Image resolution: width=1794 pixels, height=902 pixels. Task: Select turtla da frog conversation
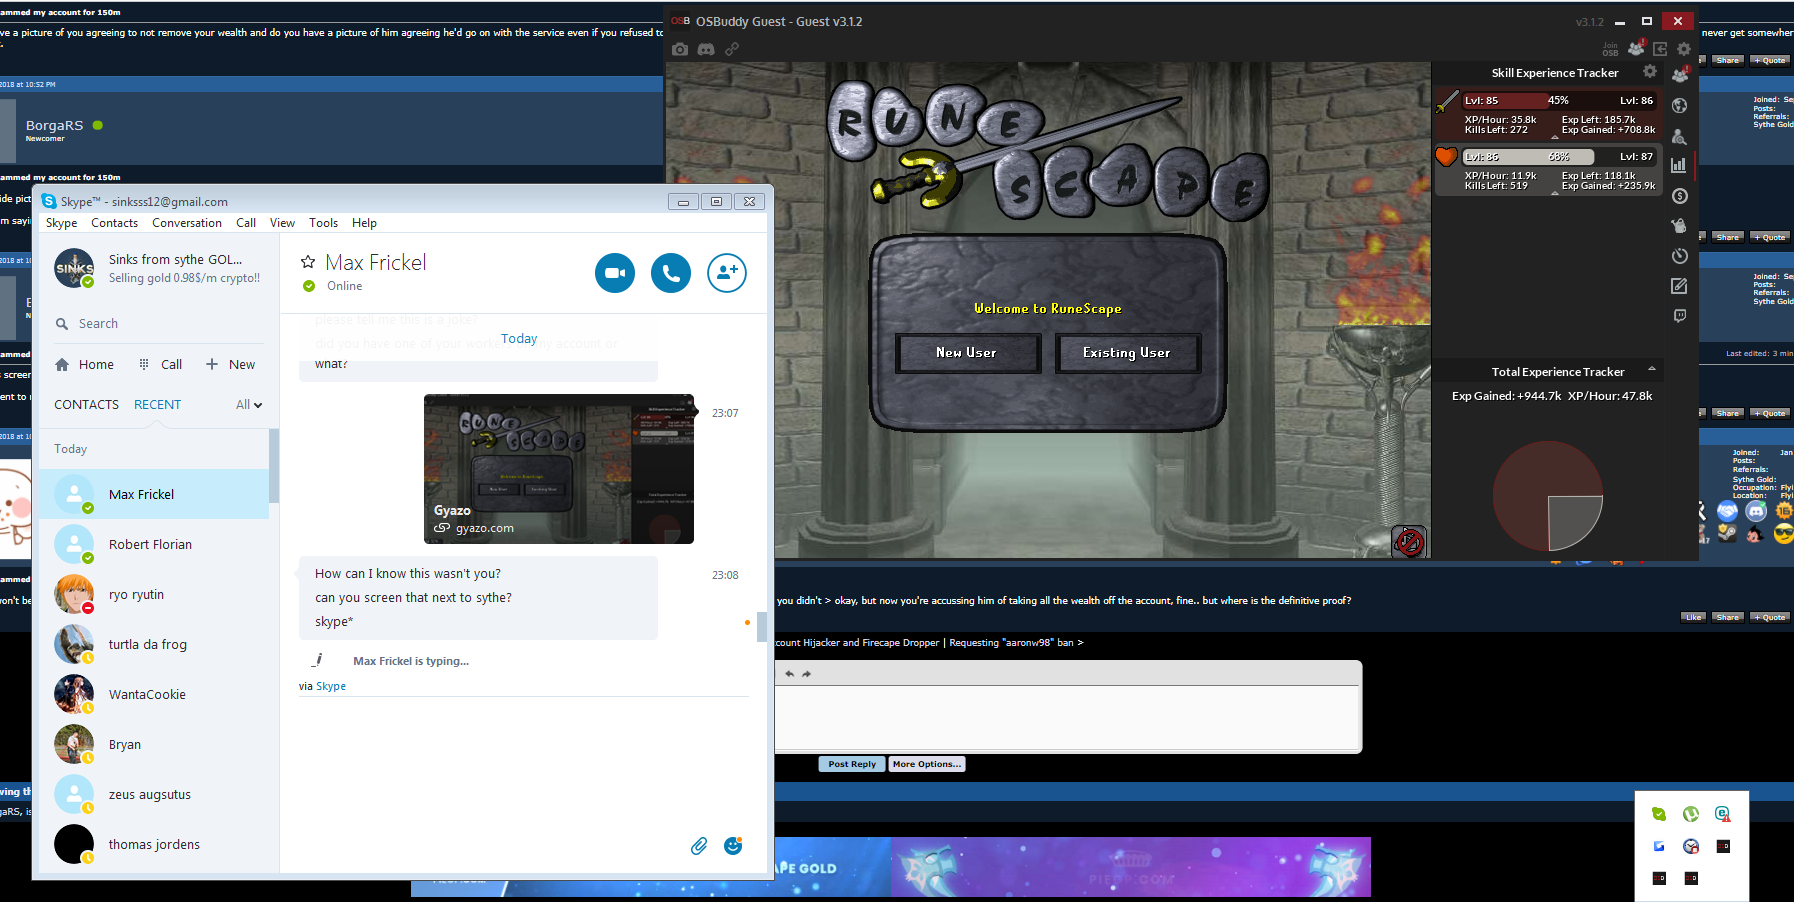point(154,644)
